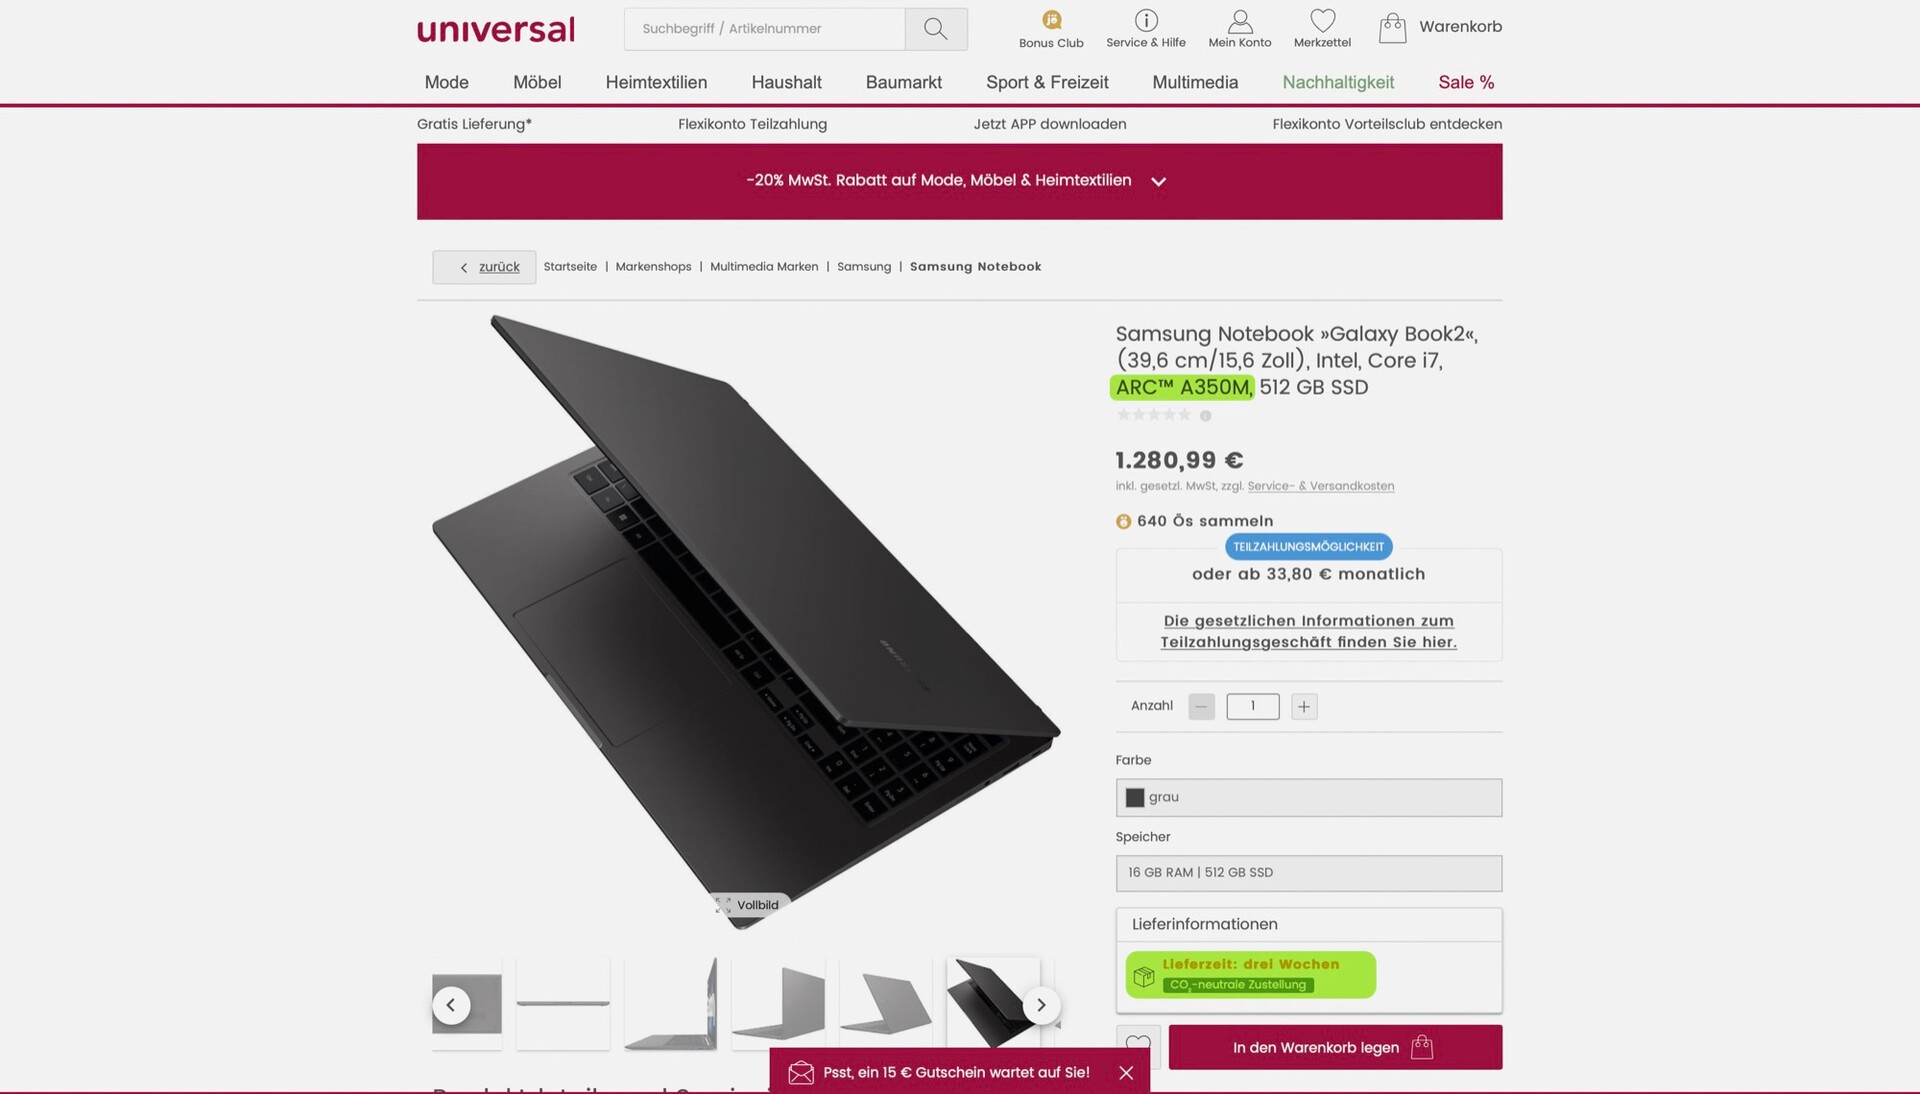Click the Suchbegriff search input field
Viewport: 1920px width, 1094px height.
coord(765,29)
